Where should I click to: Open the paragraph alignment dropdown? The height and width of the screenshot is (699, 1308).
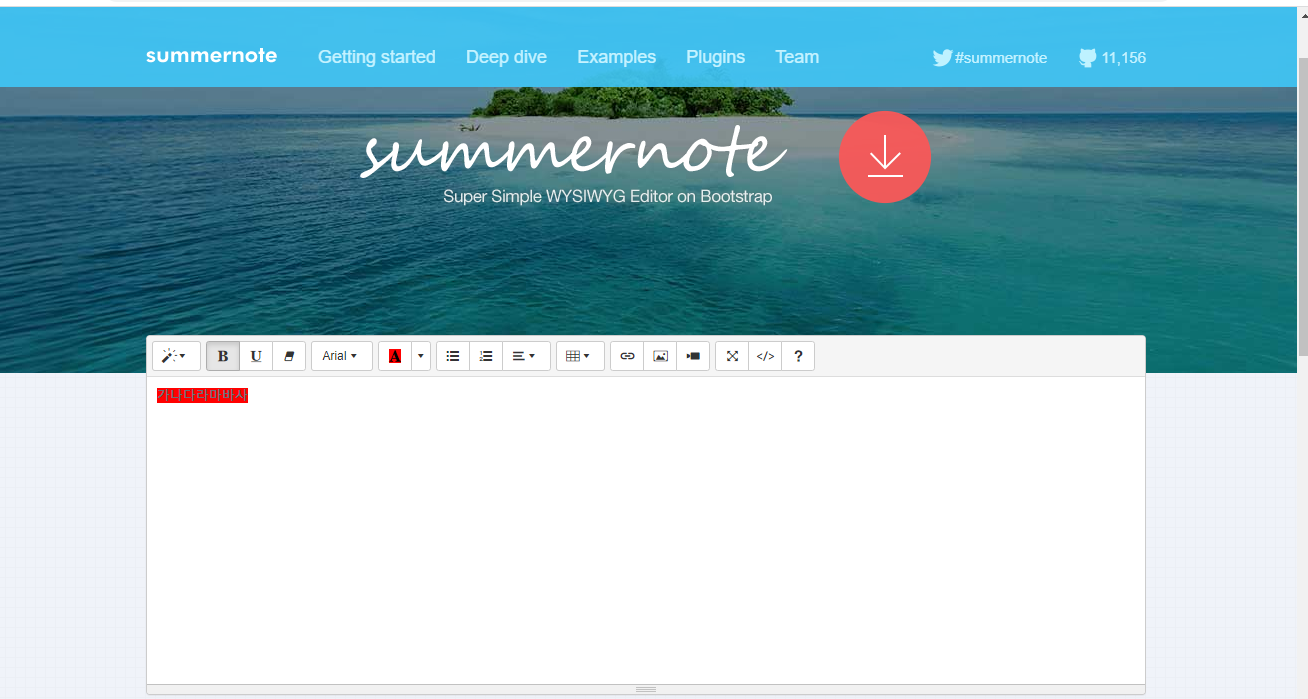point(526,356)
